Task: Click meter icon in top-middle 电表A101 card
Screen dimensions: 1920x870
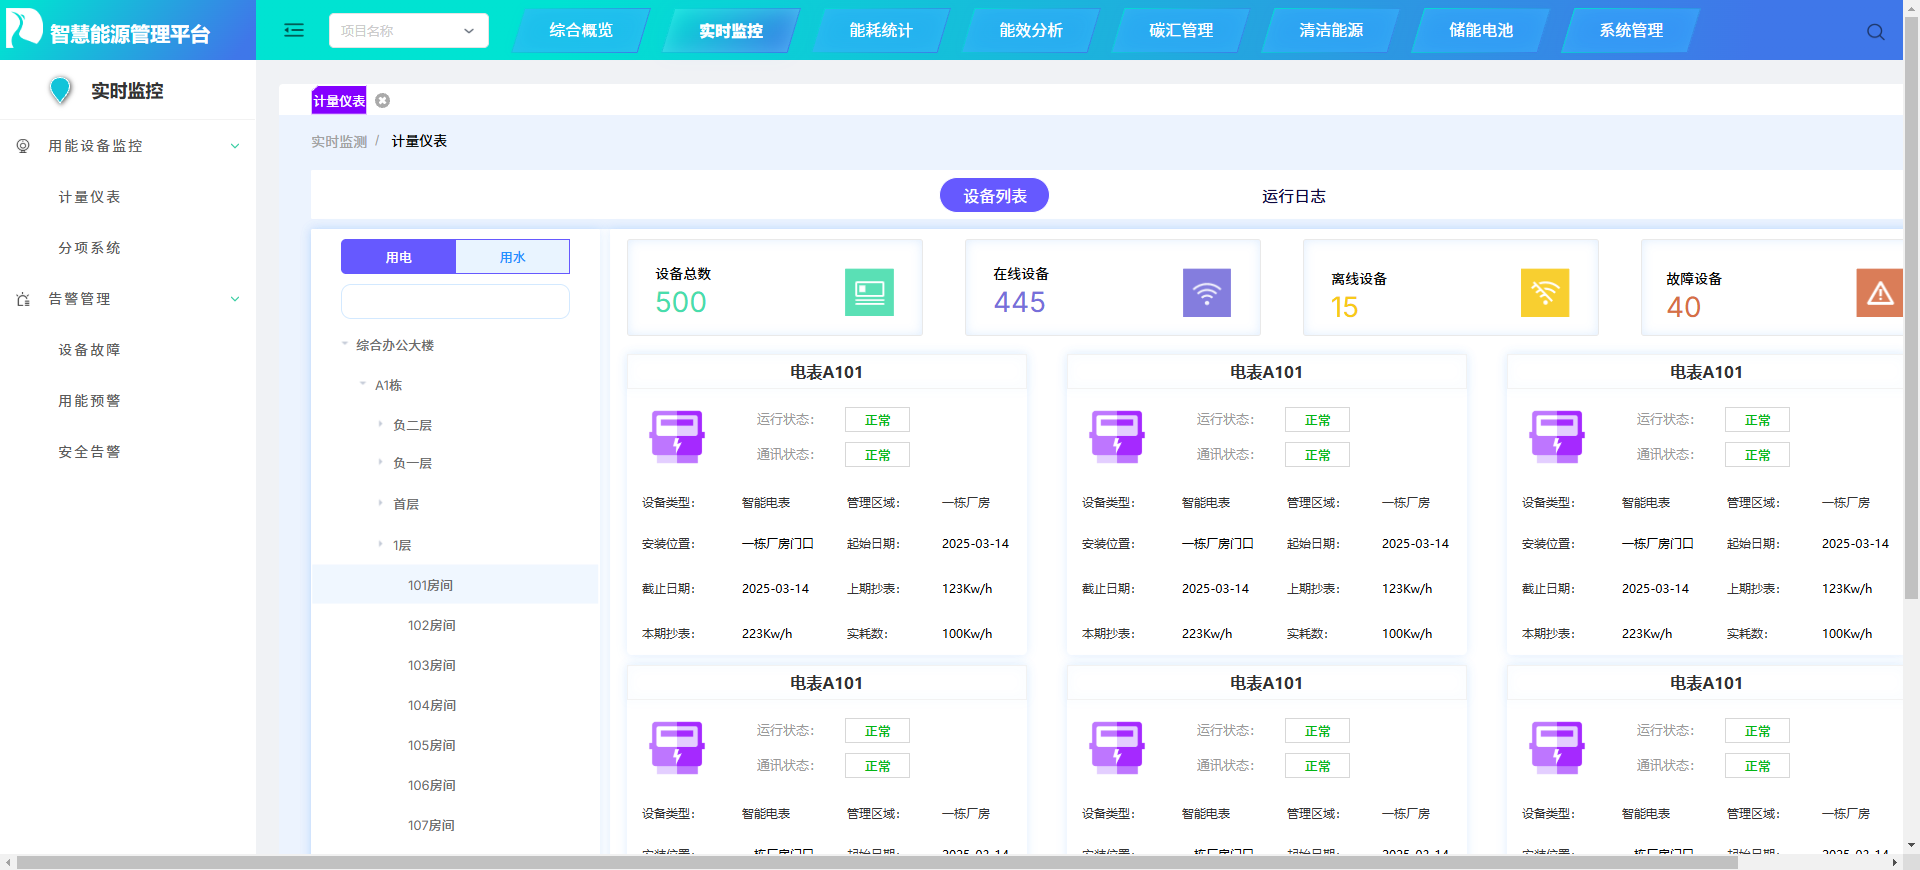Action: [1117, 436]
